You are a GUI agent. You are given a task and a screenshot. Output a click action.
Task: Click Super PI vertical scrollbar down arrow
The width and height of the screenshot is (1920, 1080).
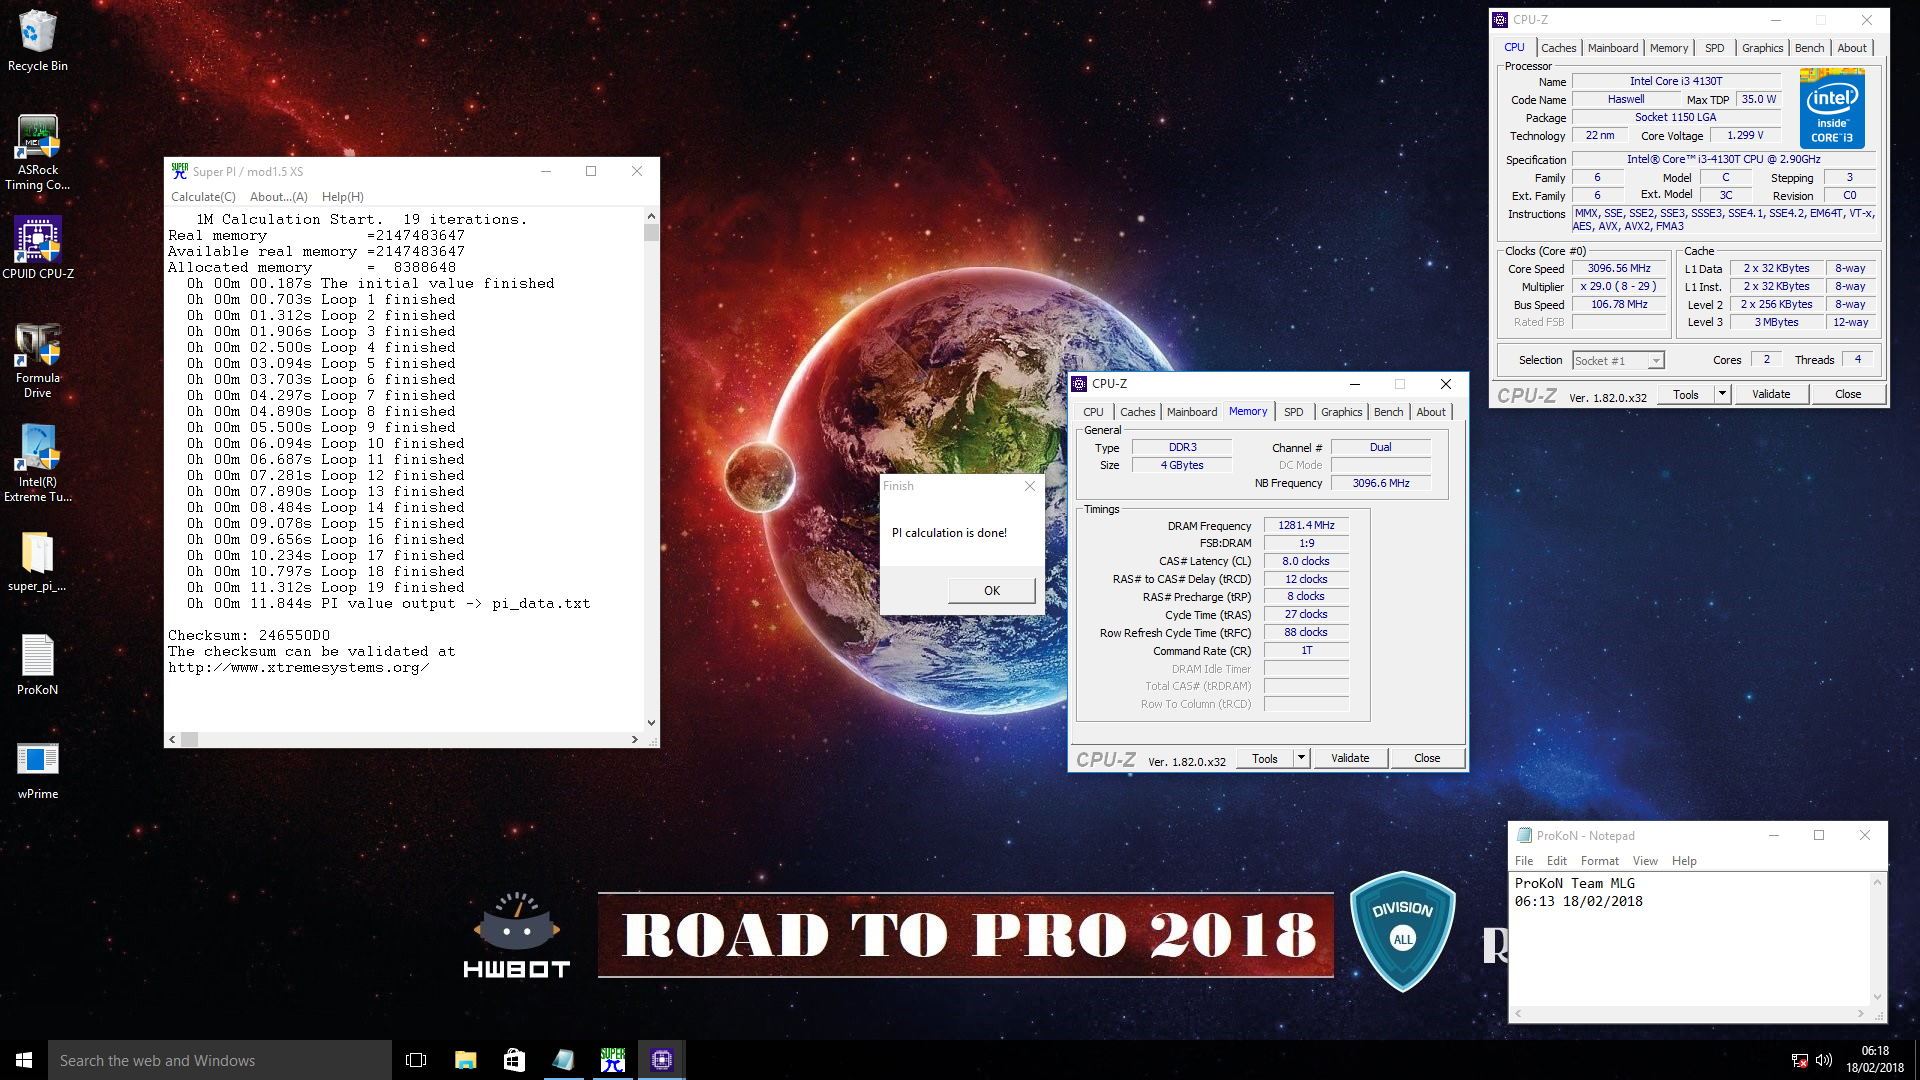[x=651, y=722]
